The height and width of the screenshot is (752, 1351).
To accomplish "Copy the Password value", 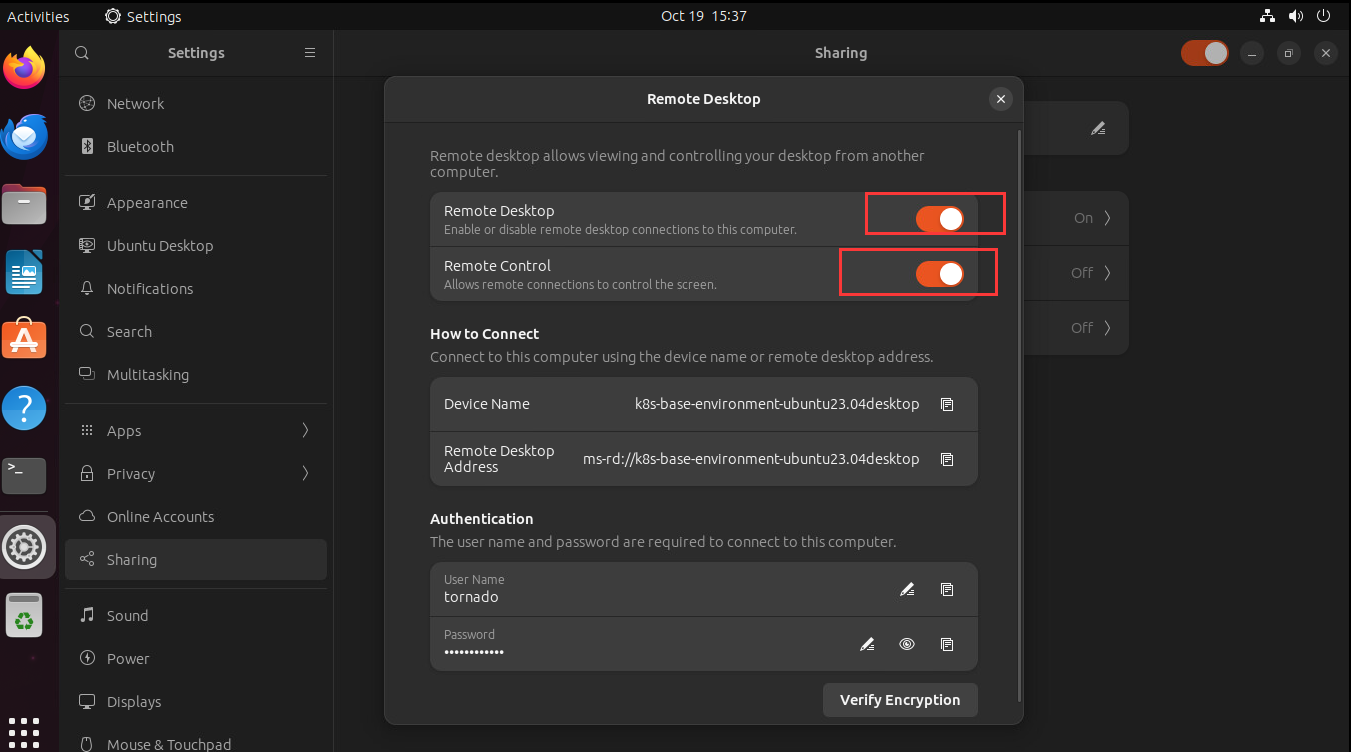I will [947, 644].
